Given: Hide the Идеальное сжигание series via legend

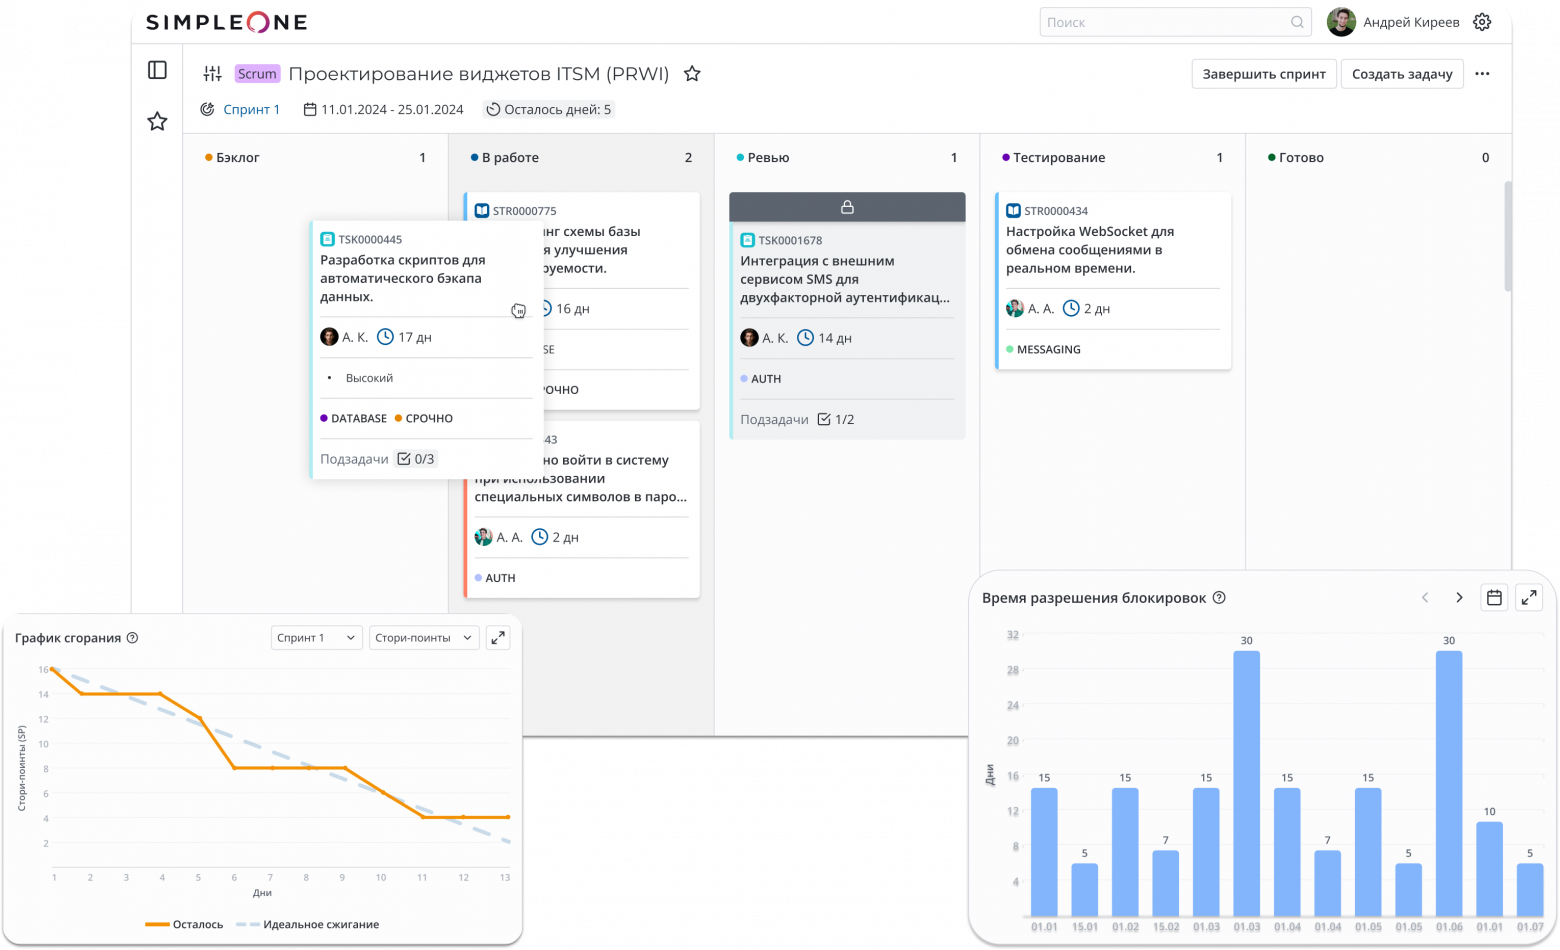Looking at the screenshot, I should (307, 924).
